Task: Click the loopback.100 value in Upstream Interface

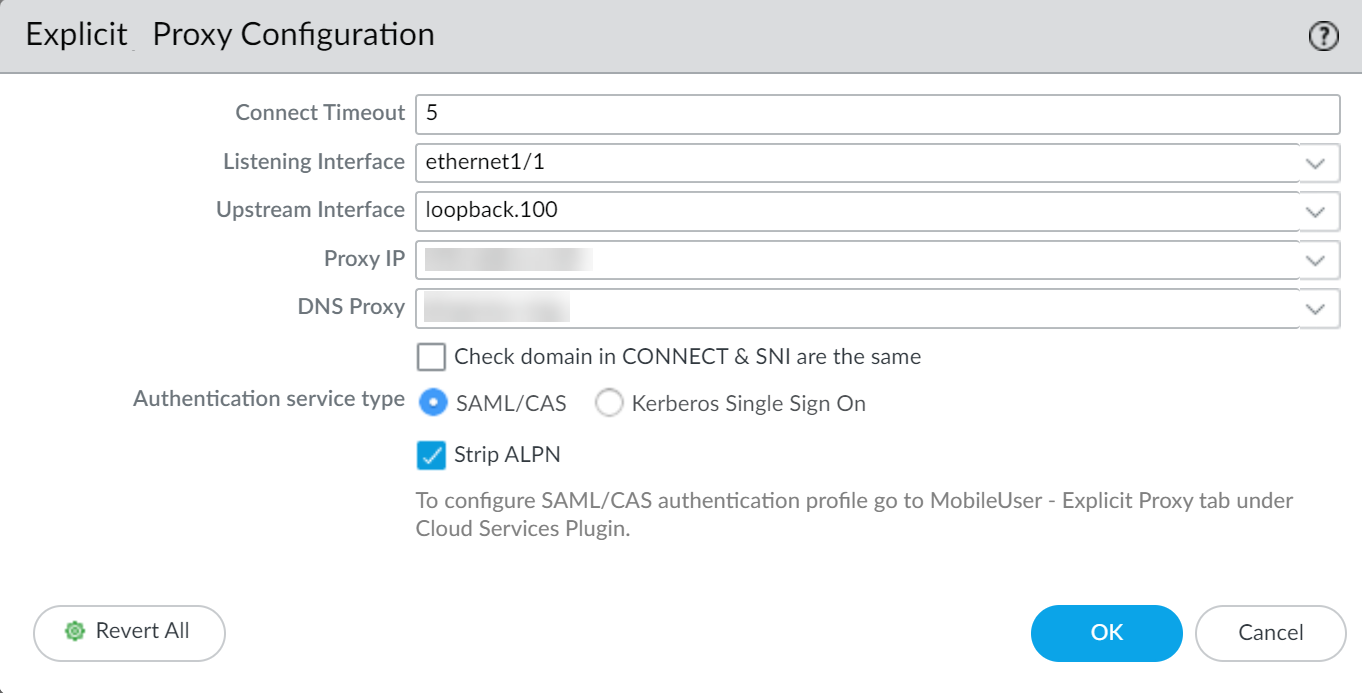Action: tap(491, 210)
